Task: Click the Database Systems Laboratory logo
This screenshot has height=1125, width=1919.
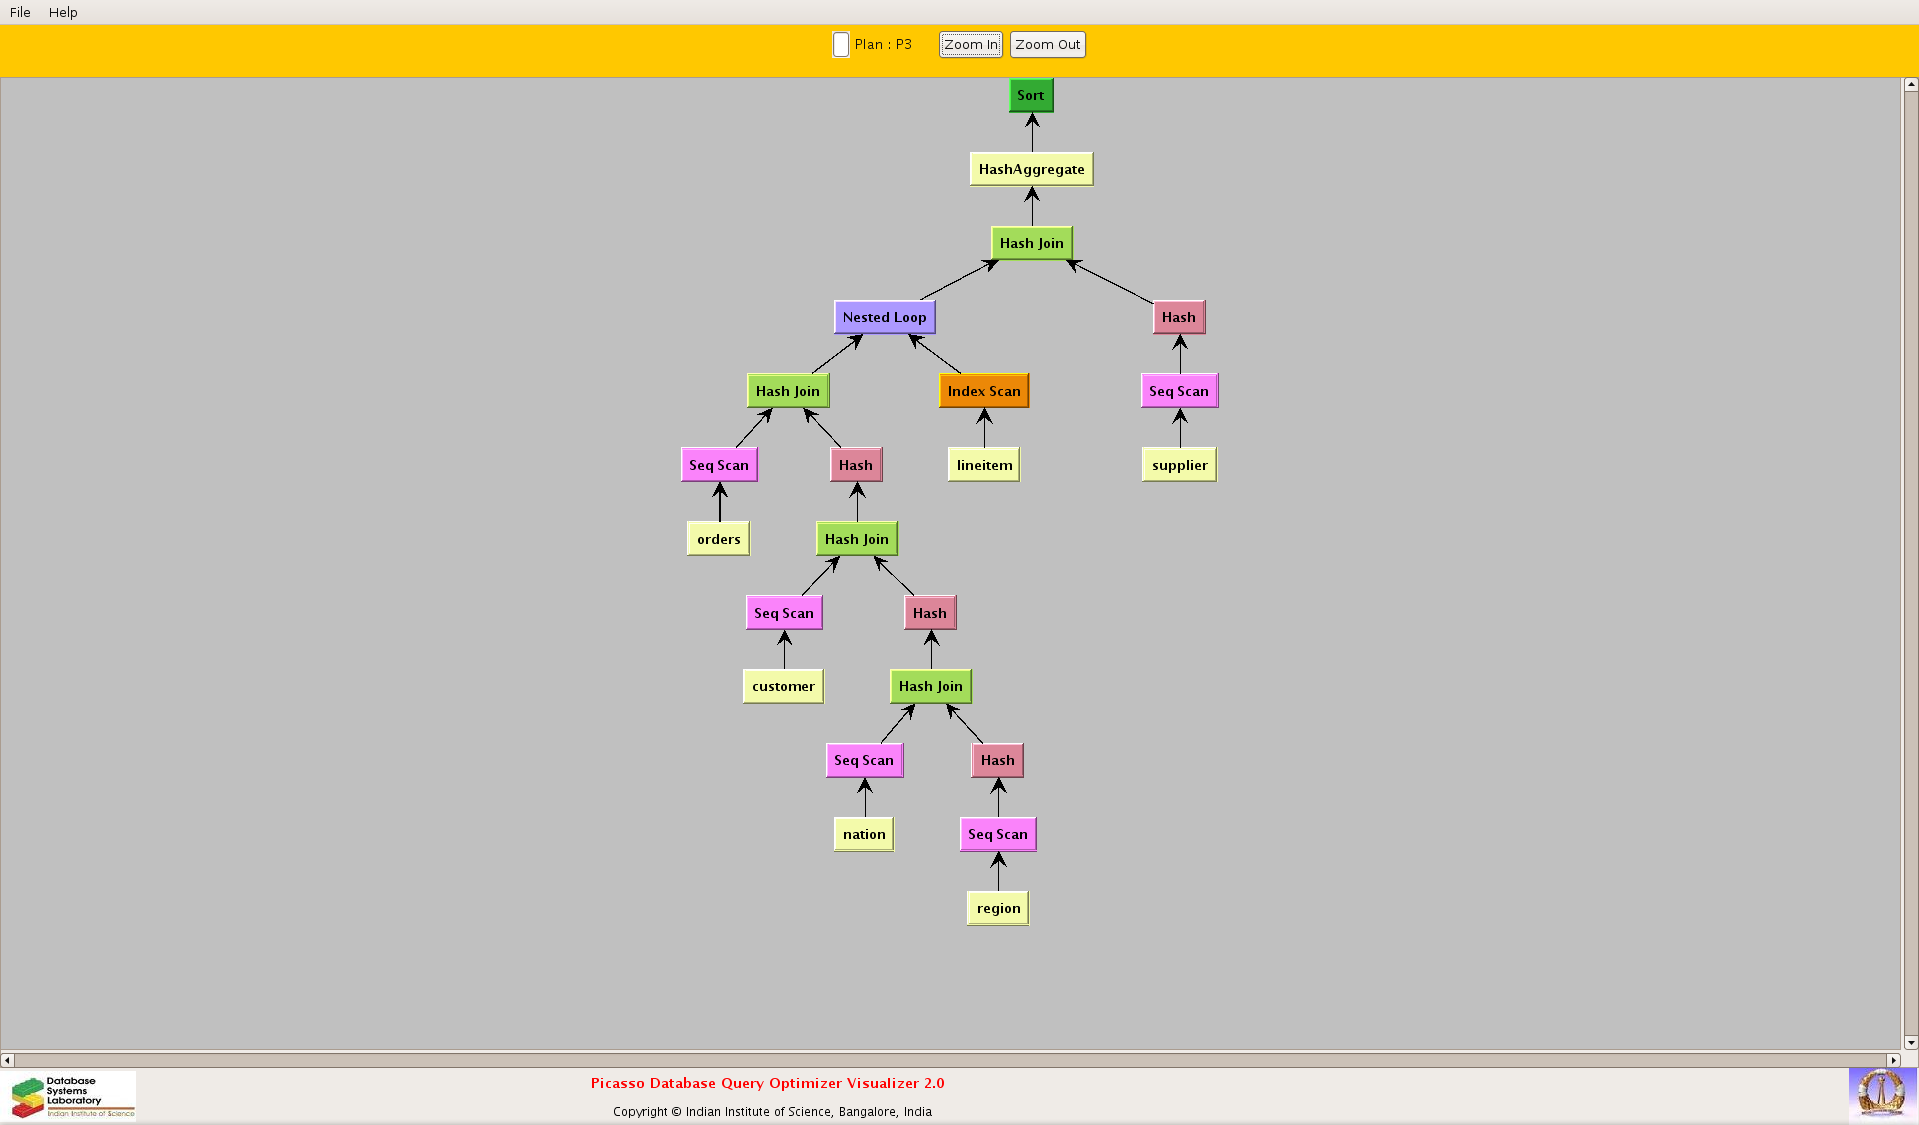Action: [72, 1096]
